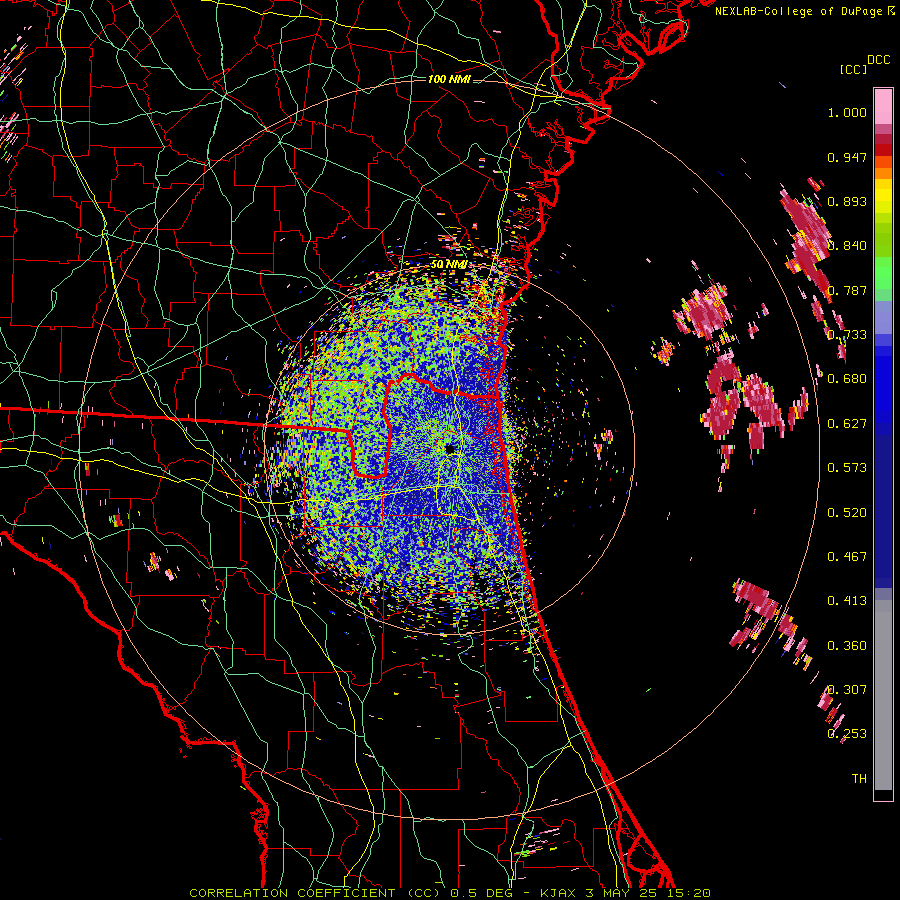The height and width of the screenshot is (900, 900).
Task: Select the 0.573 legend value
Action: tap(847, 468)
